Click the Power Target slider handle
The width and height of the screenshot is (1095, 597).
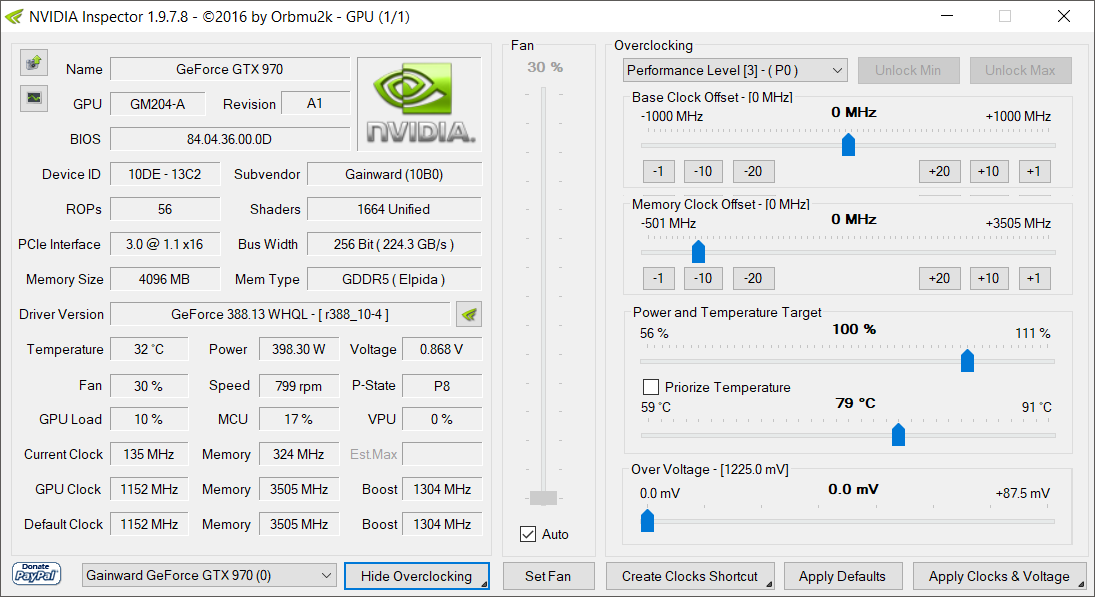click(x=967, y=360)
